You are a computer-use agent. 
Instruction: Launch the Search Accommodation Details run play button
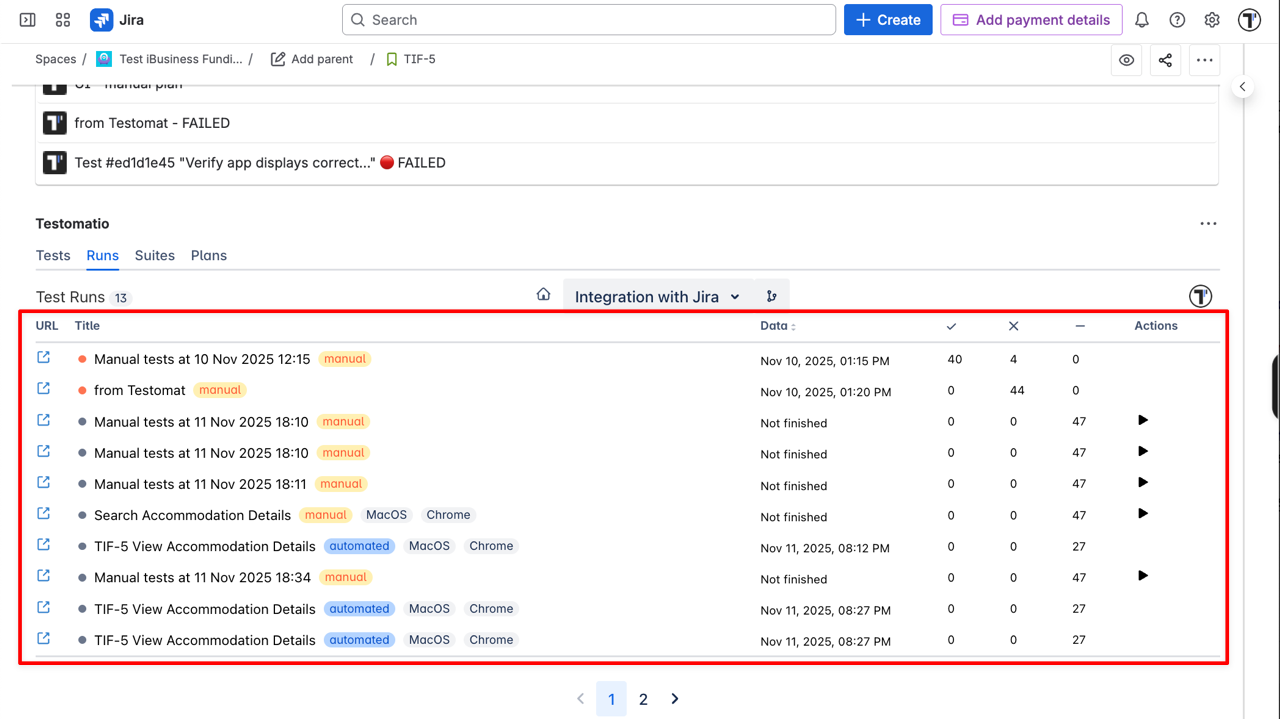click(x=1143, y=514)
